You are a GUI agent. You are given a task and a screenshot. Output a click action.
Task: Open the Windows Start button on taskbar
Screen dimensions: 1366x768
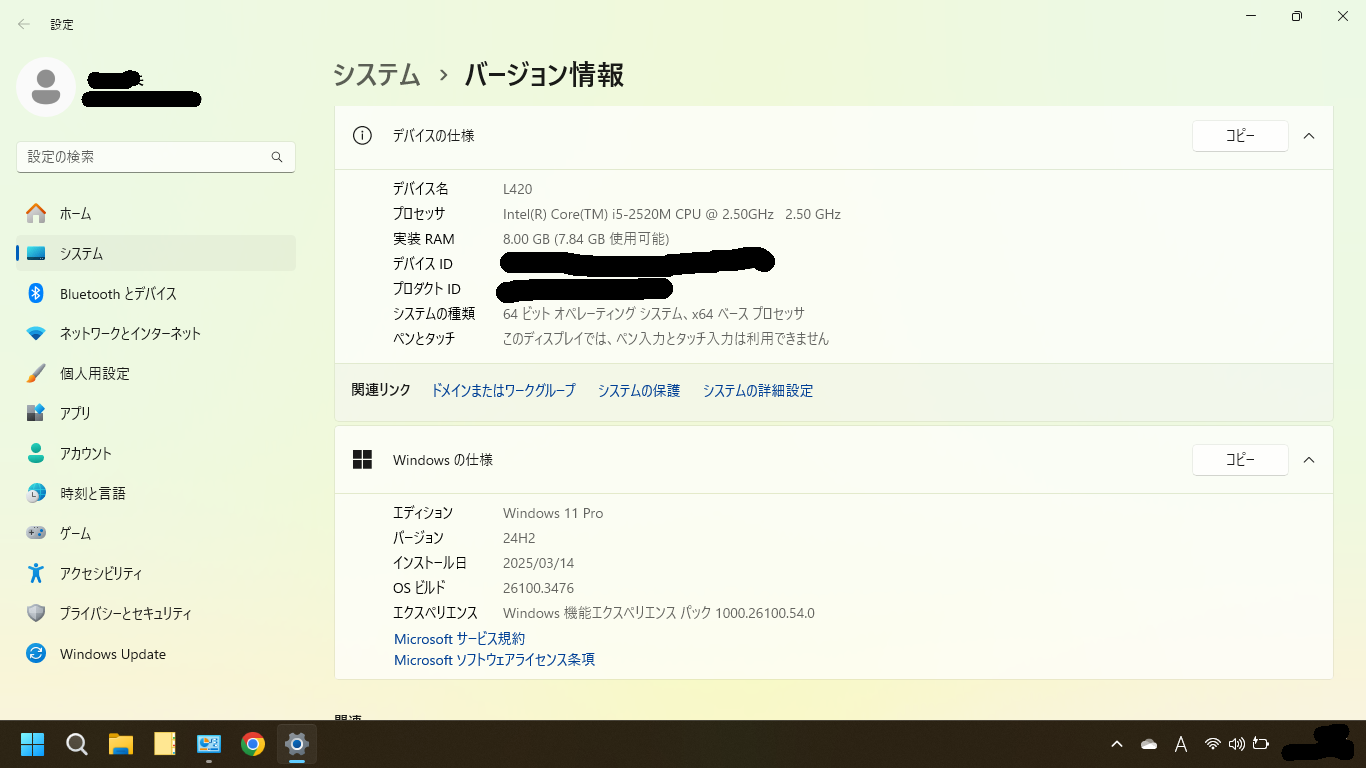click(x=33, y=744)
